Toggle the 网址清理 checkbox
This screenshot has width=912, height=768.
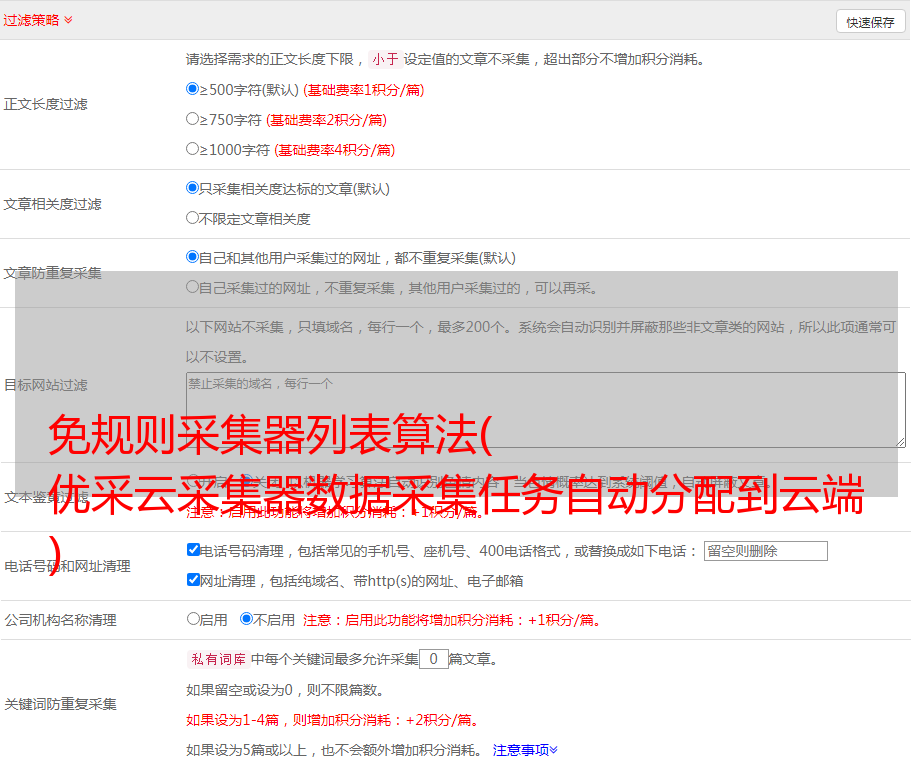click(x=194, y=579)
